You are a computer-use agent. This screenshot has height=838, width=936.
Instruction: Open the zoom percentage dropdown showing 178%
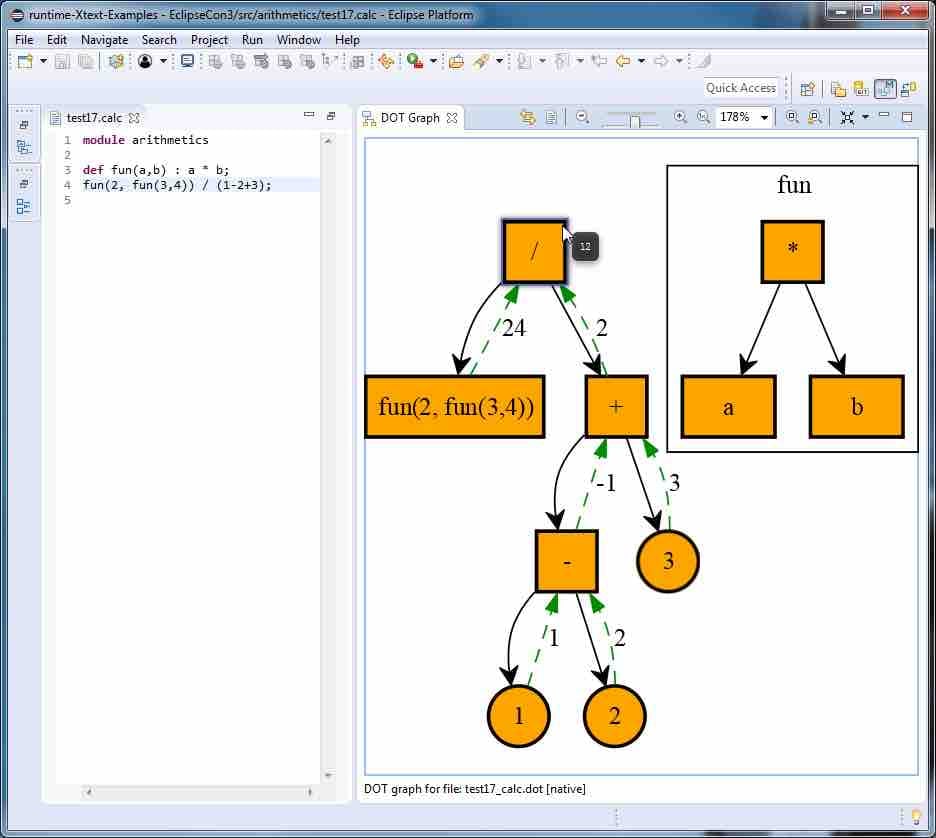click(x=765, y=117)
